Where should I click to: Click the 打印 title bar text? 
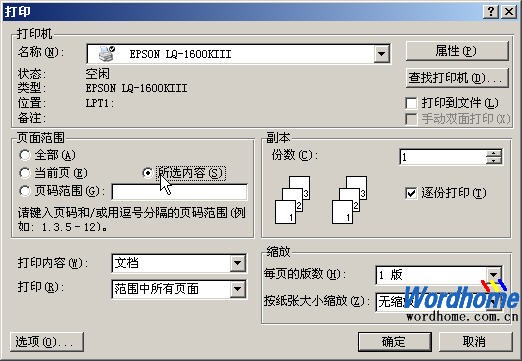(x=17, y=12)
